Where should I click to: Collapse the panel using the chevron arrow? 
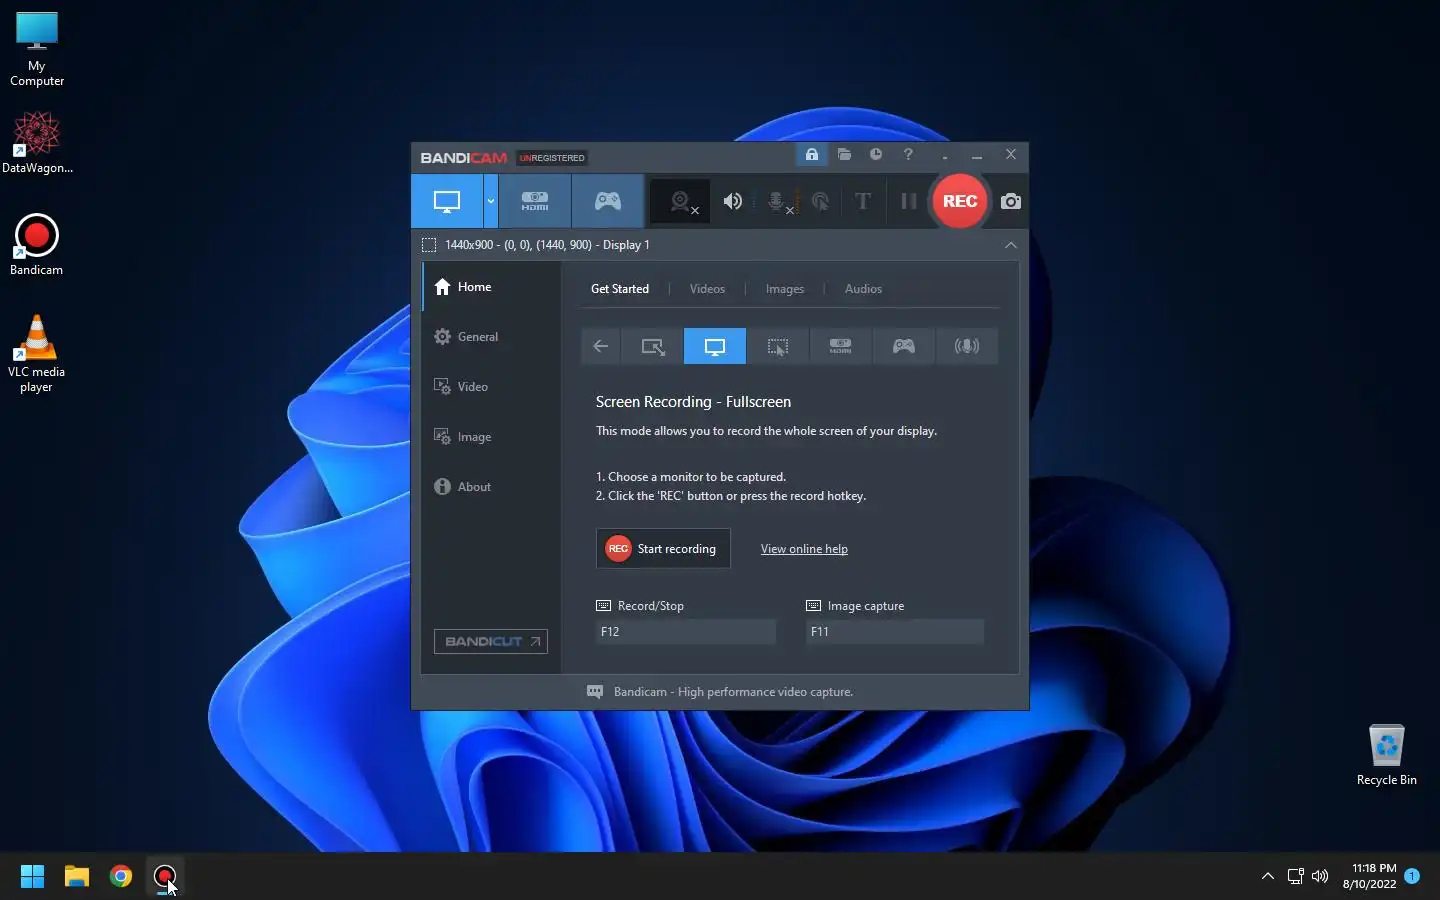[1011, 245]
